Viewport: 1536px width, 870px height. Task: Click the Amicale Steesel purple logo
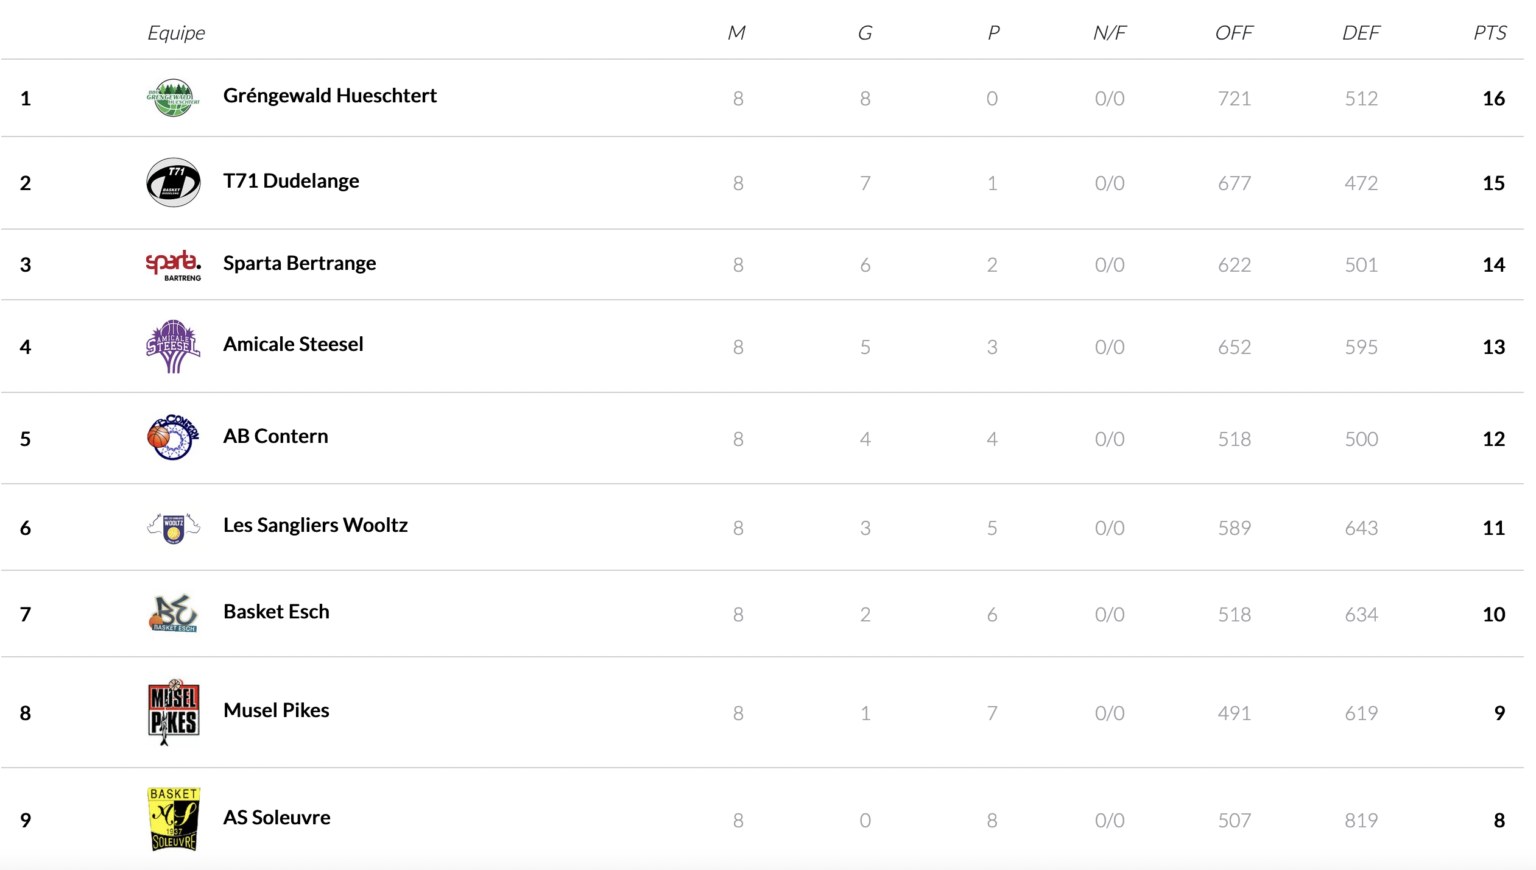click(x=173, y=346)
